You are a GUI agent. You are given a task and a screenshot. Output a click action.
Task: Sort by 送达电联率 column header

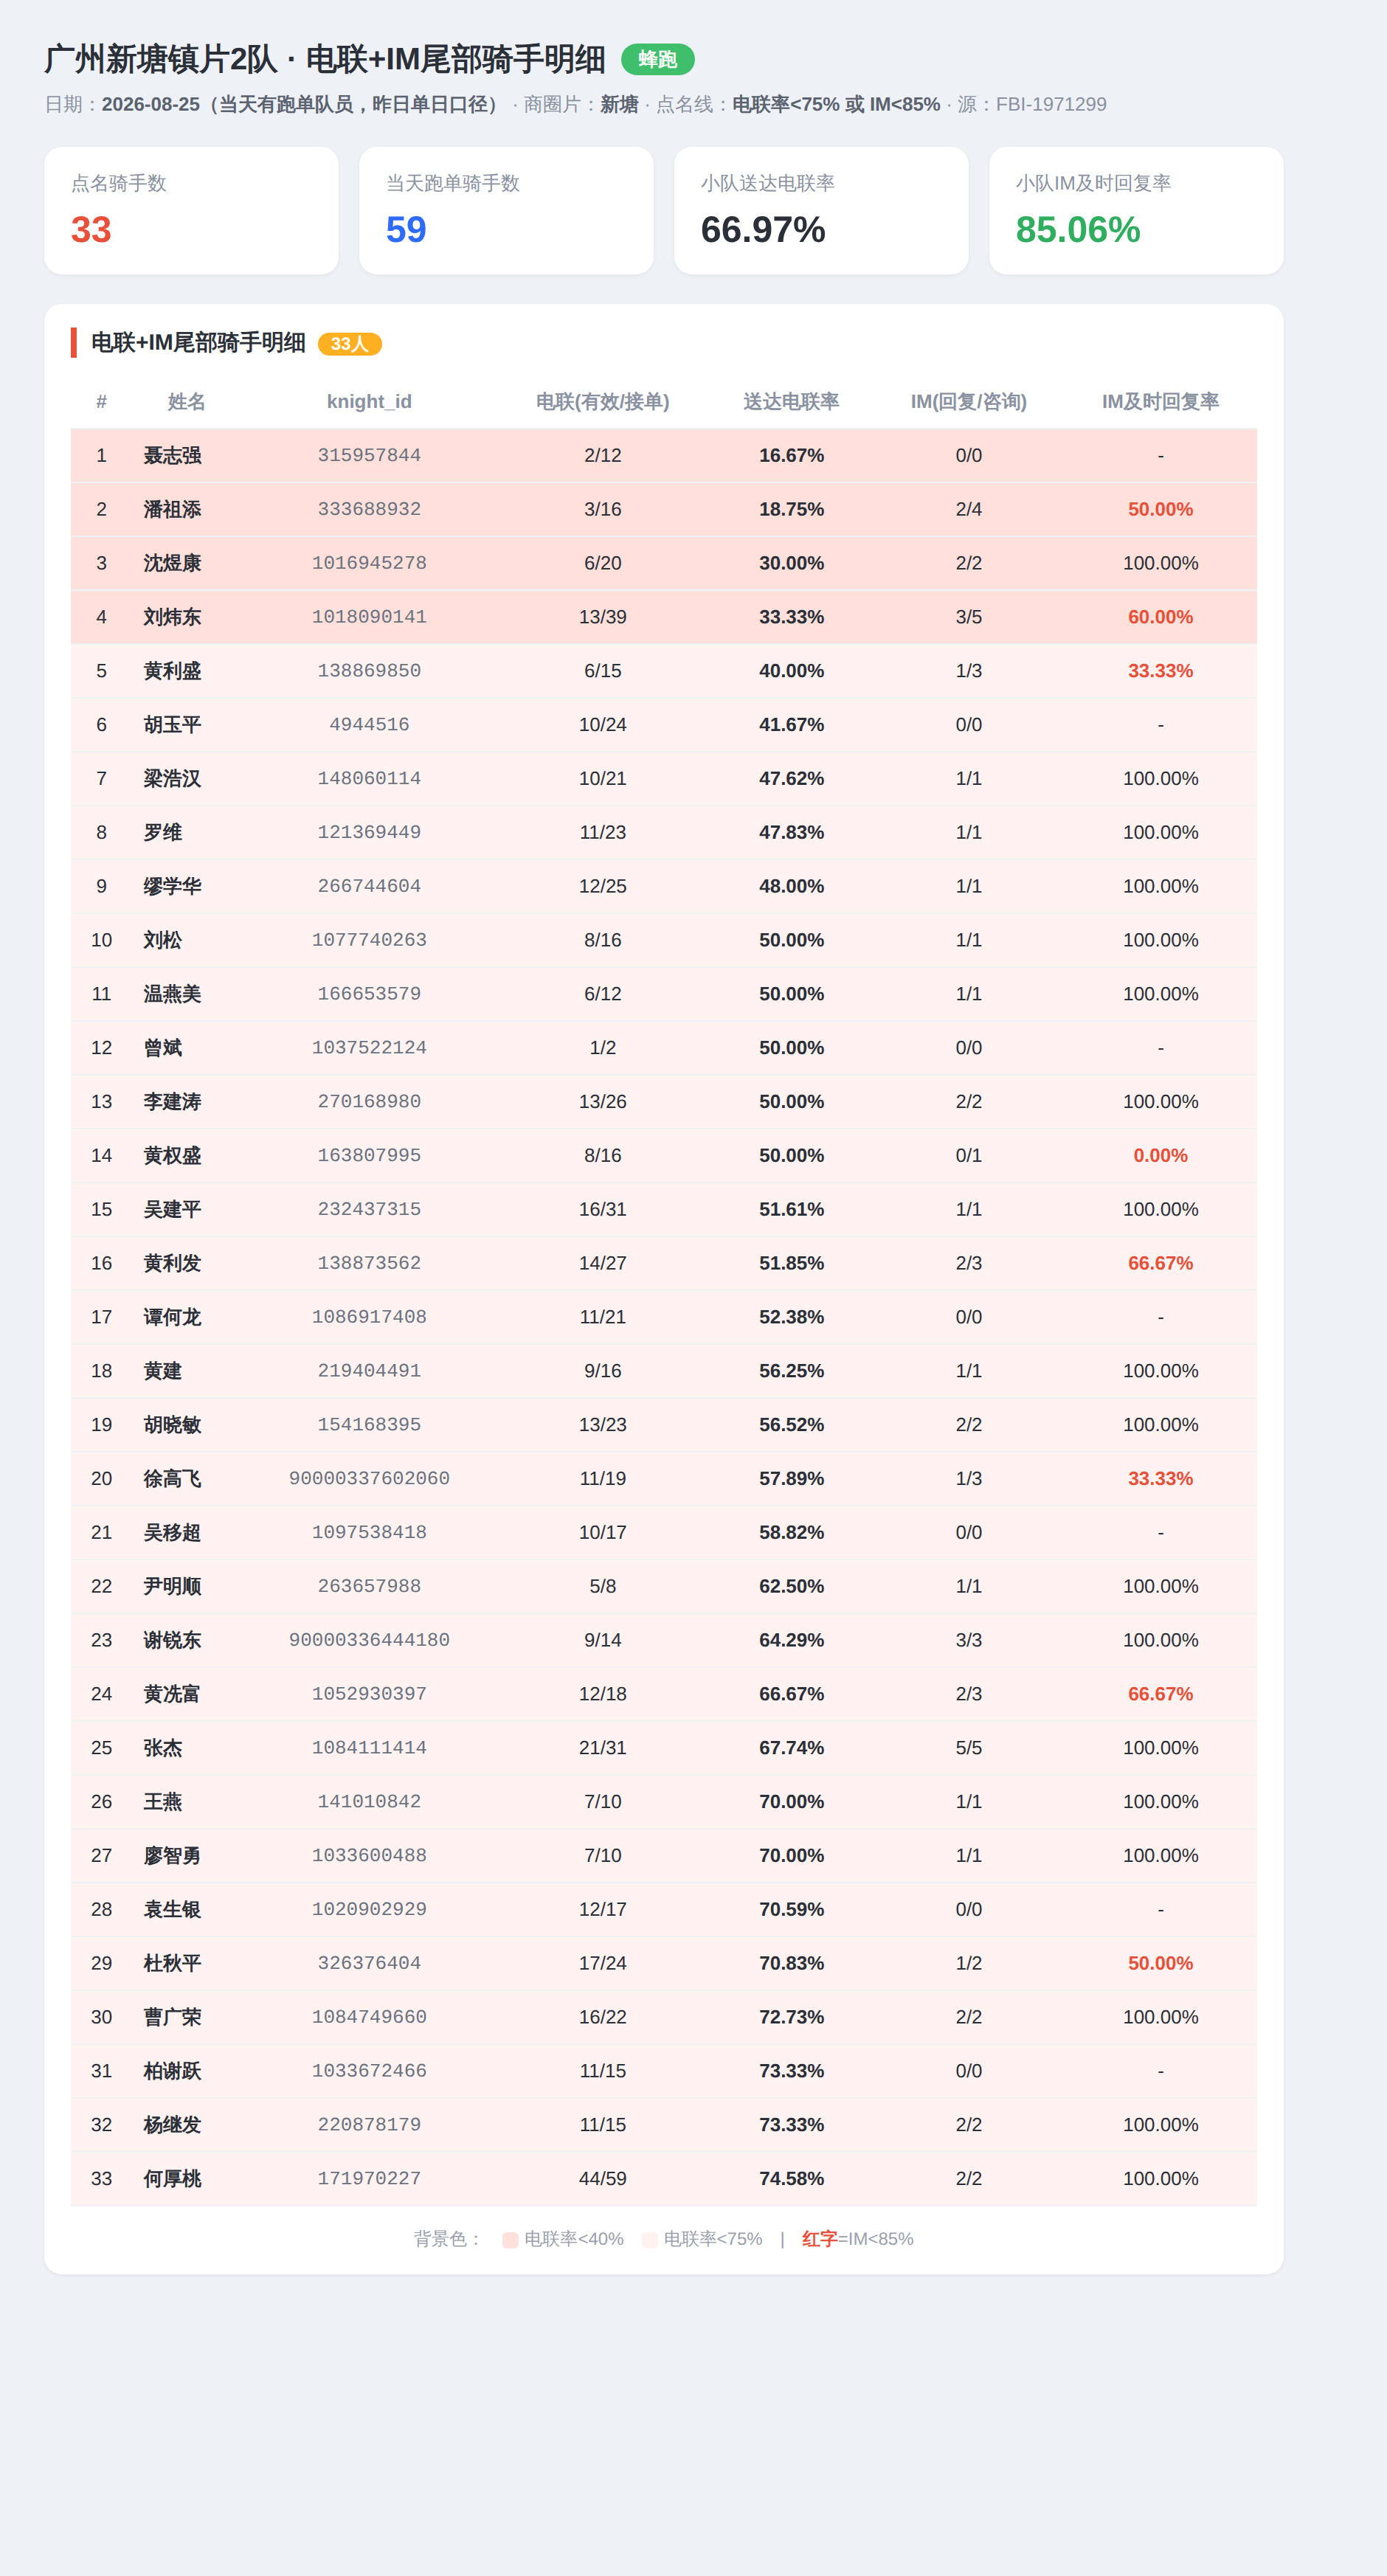(791, 401)
